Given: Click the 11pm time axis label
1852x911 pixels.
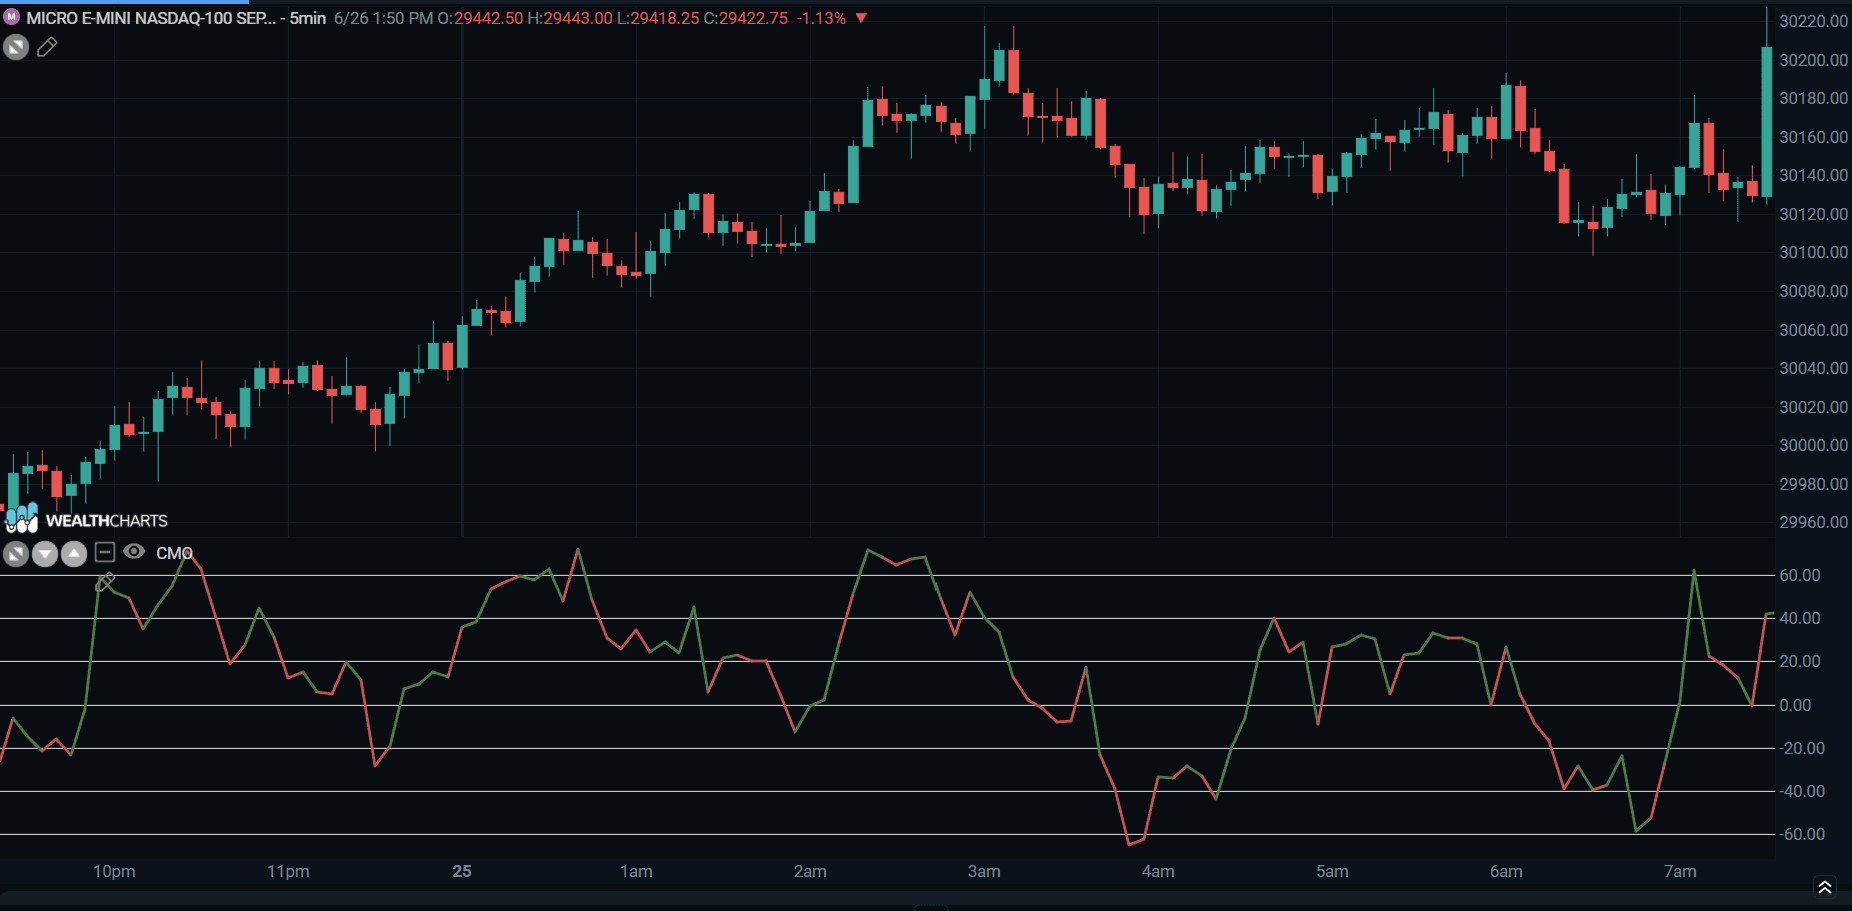Looking at the screenshot, I should pos(288,871).
